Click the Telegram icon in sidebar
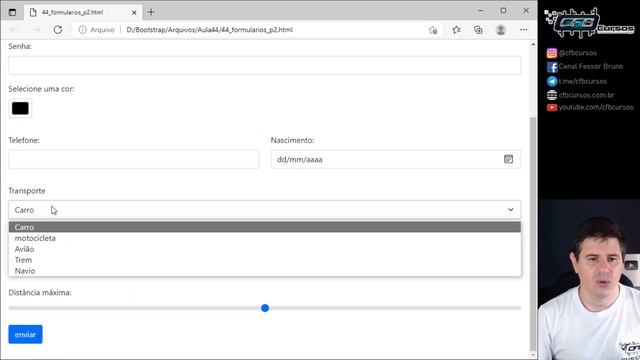Screen dimensions: 640x360 point(552,81)
